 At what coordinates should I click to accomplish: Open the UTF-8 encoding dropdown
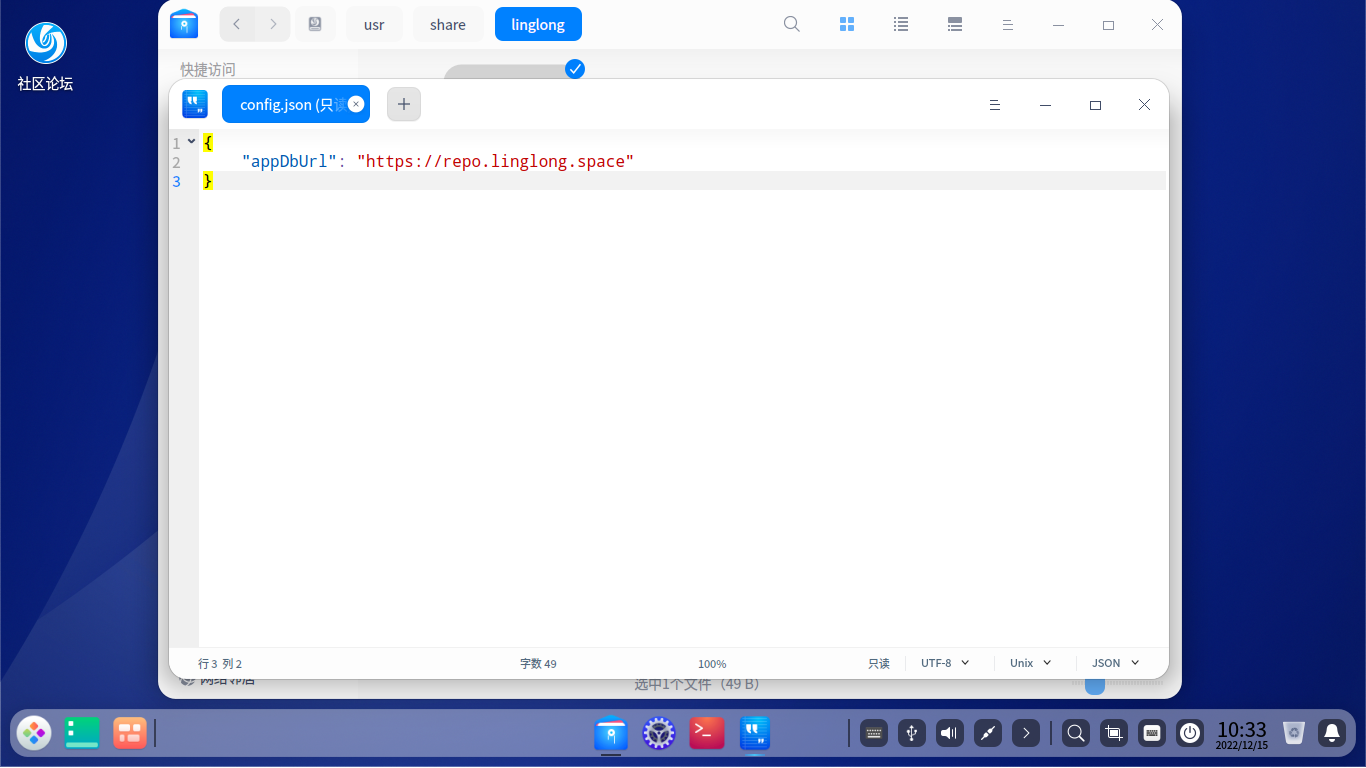coord(945,663)
